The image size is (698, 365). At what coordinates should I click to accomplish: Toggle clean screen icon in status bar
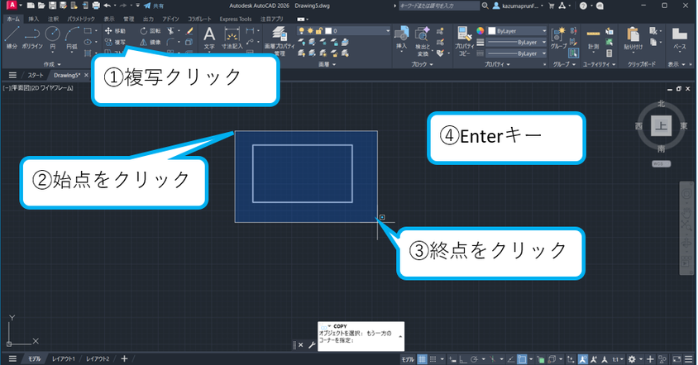(x=677, y=359)
